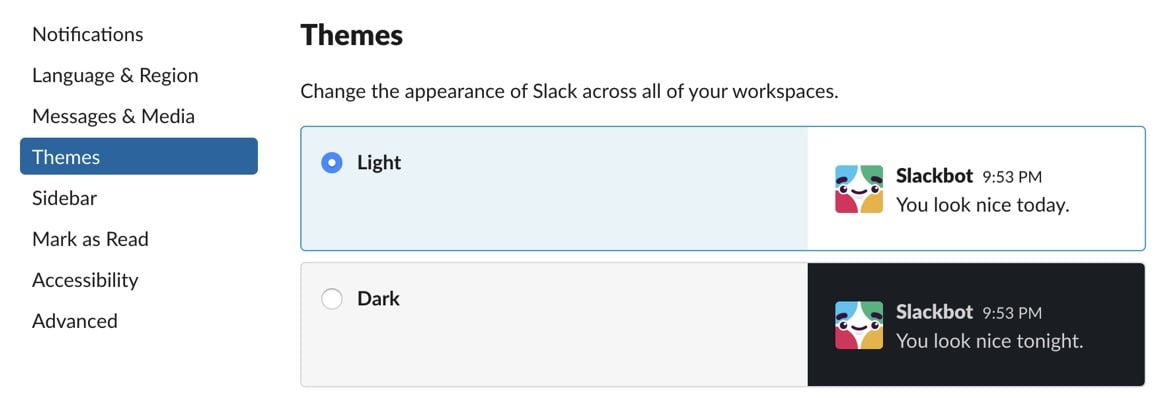Viewport: 1170px width, 414px height.
Task: Click Slackbot name in light preview
Action: coord(934,175)
